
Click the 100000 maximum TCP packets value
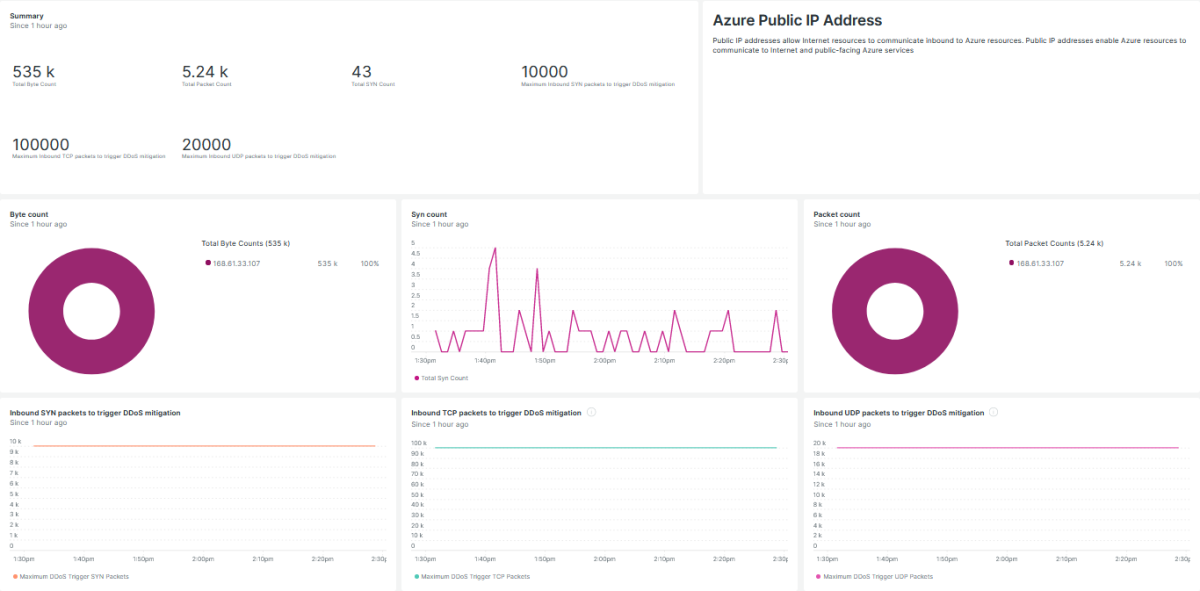(x=41, y=145)
